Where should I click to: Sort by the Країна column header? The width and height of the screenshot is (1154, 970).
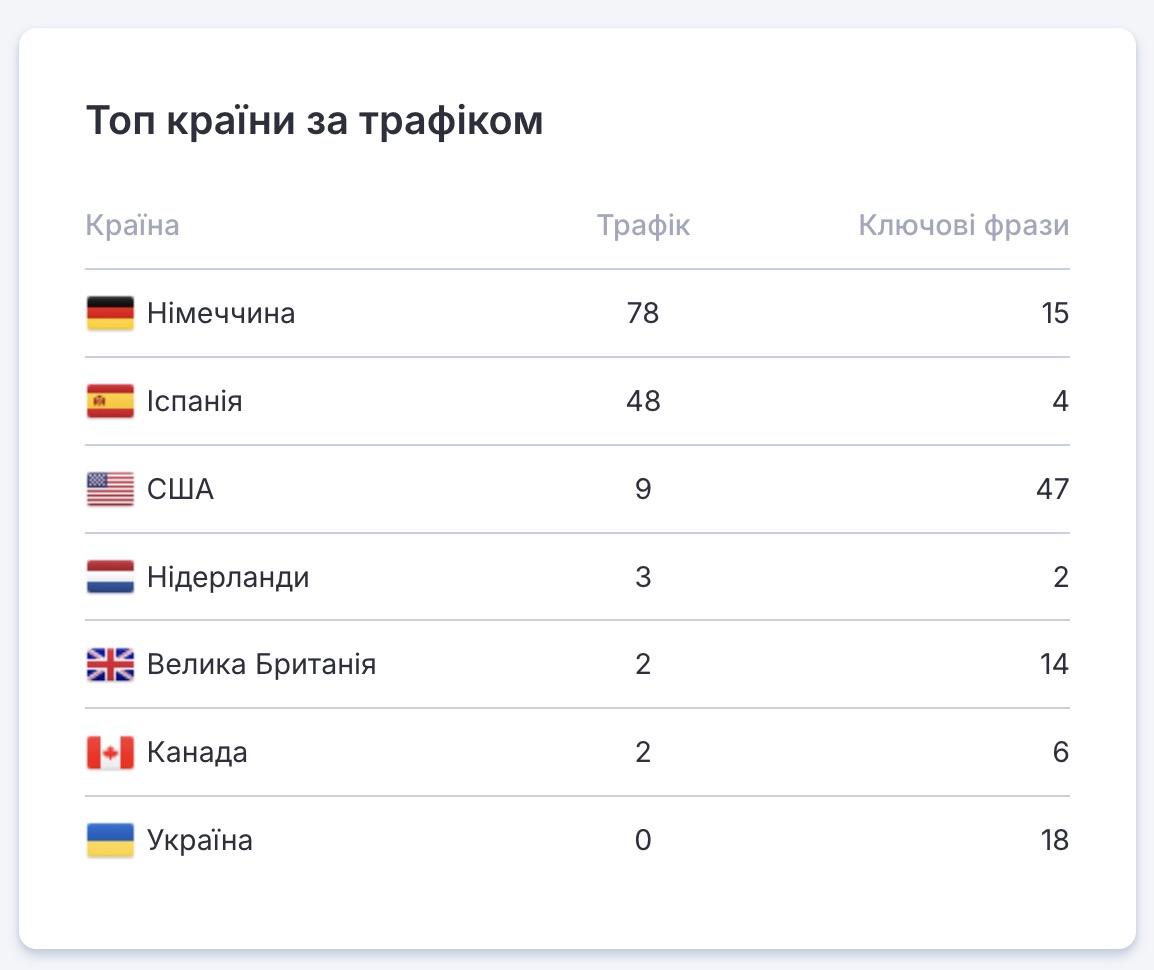coord(133,226)
